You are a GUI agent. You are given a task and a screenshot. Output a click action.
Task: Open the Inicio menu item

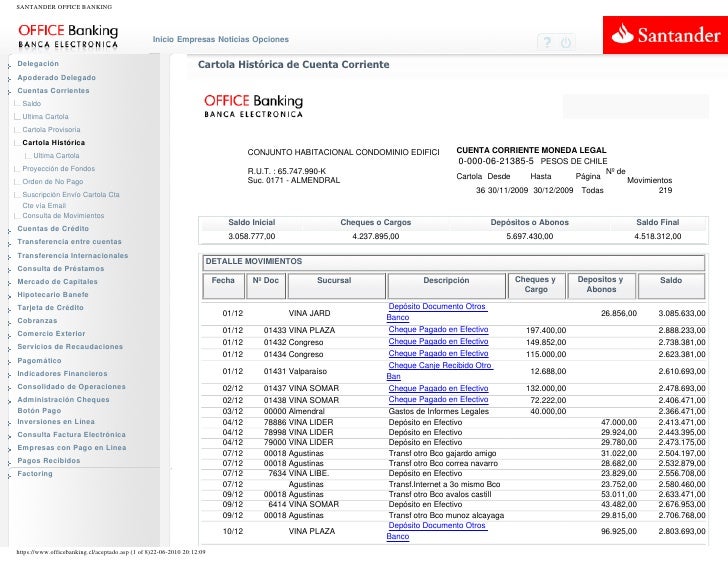tap(165, 39)
